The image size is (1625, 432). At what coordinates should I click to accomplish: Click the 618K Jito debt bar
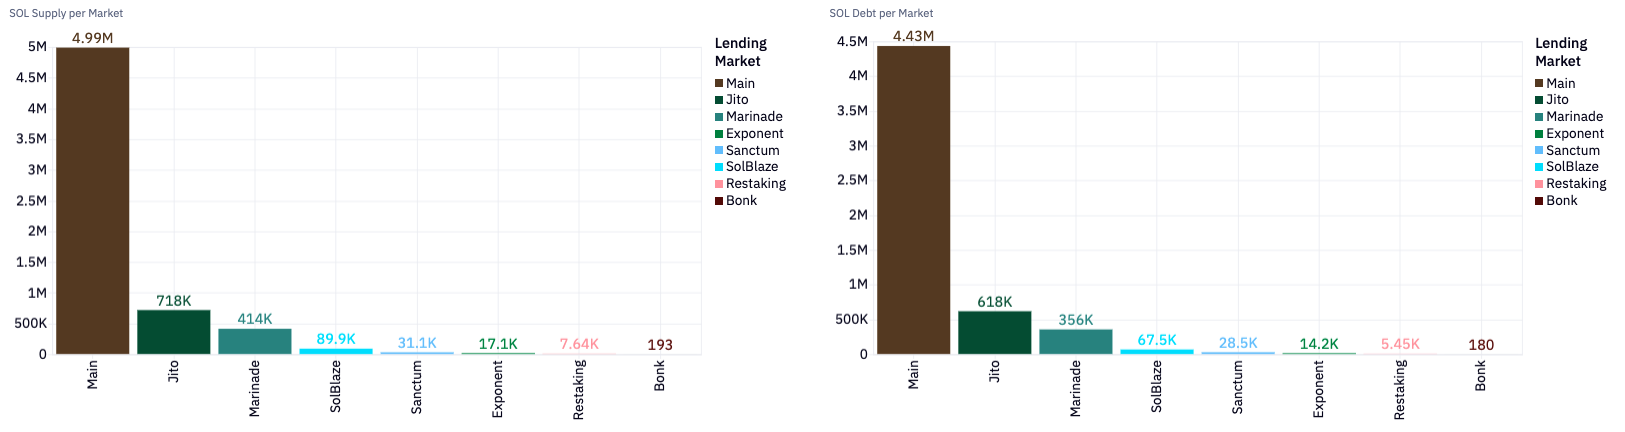995,333
